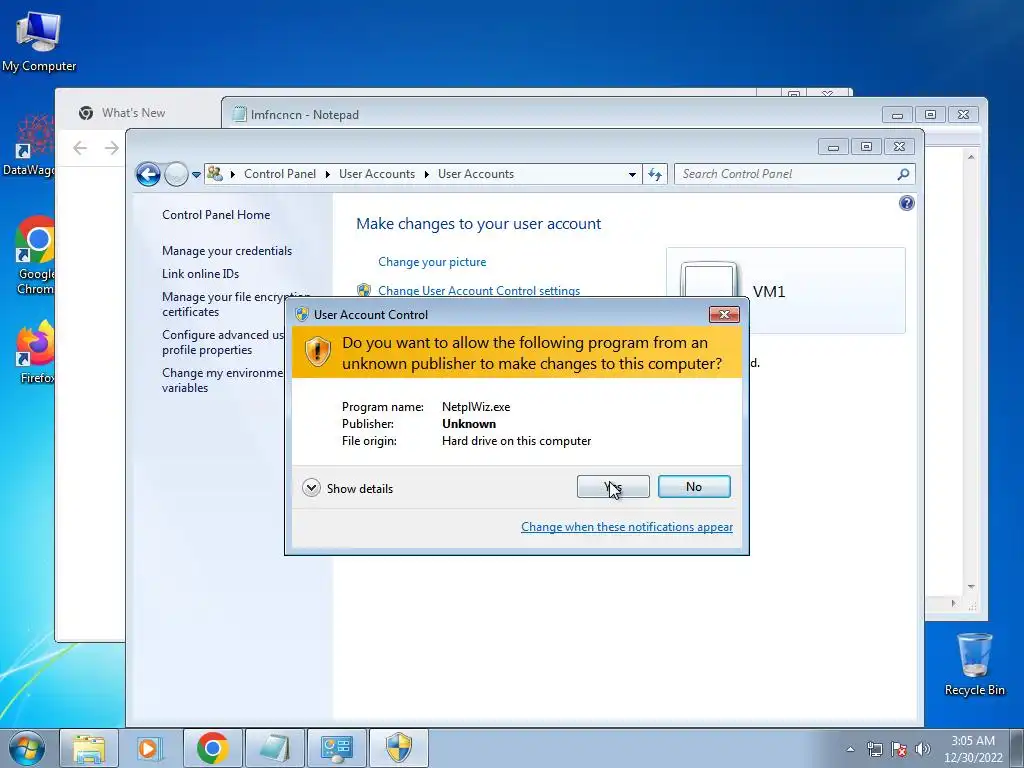Screen dimensions: 1024x768
Task: Open Windows Media Player taskbar icon
Action: tap(149, 748)
